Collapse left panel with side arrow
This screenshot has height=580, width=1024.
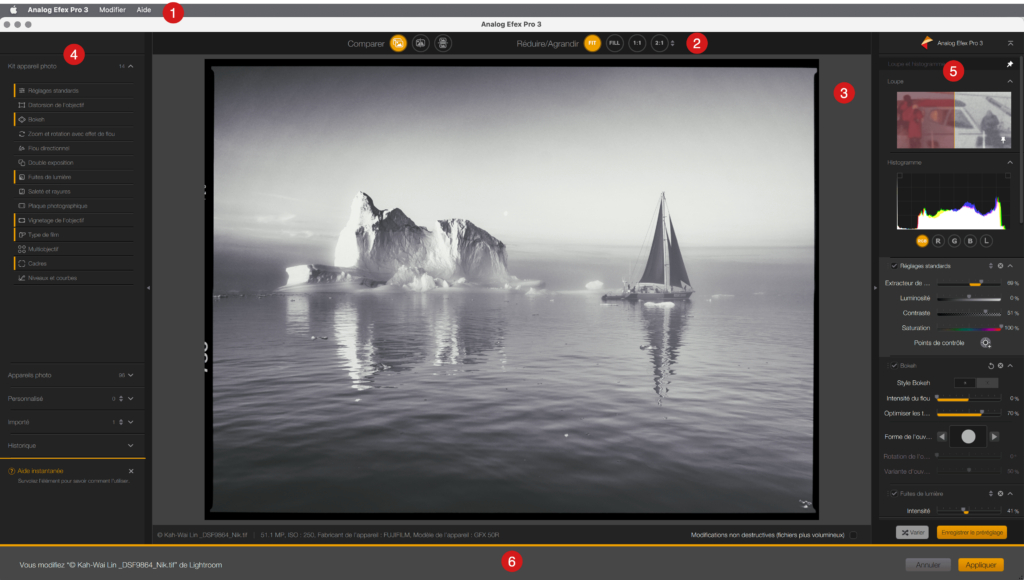[x=148, y=287]
